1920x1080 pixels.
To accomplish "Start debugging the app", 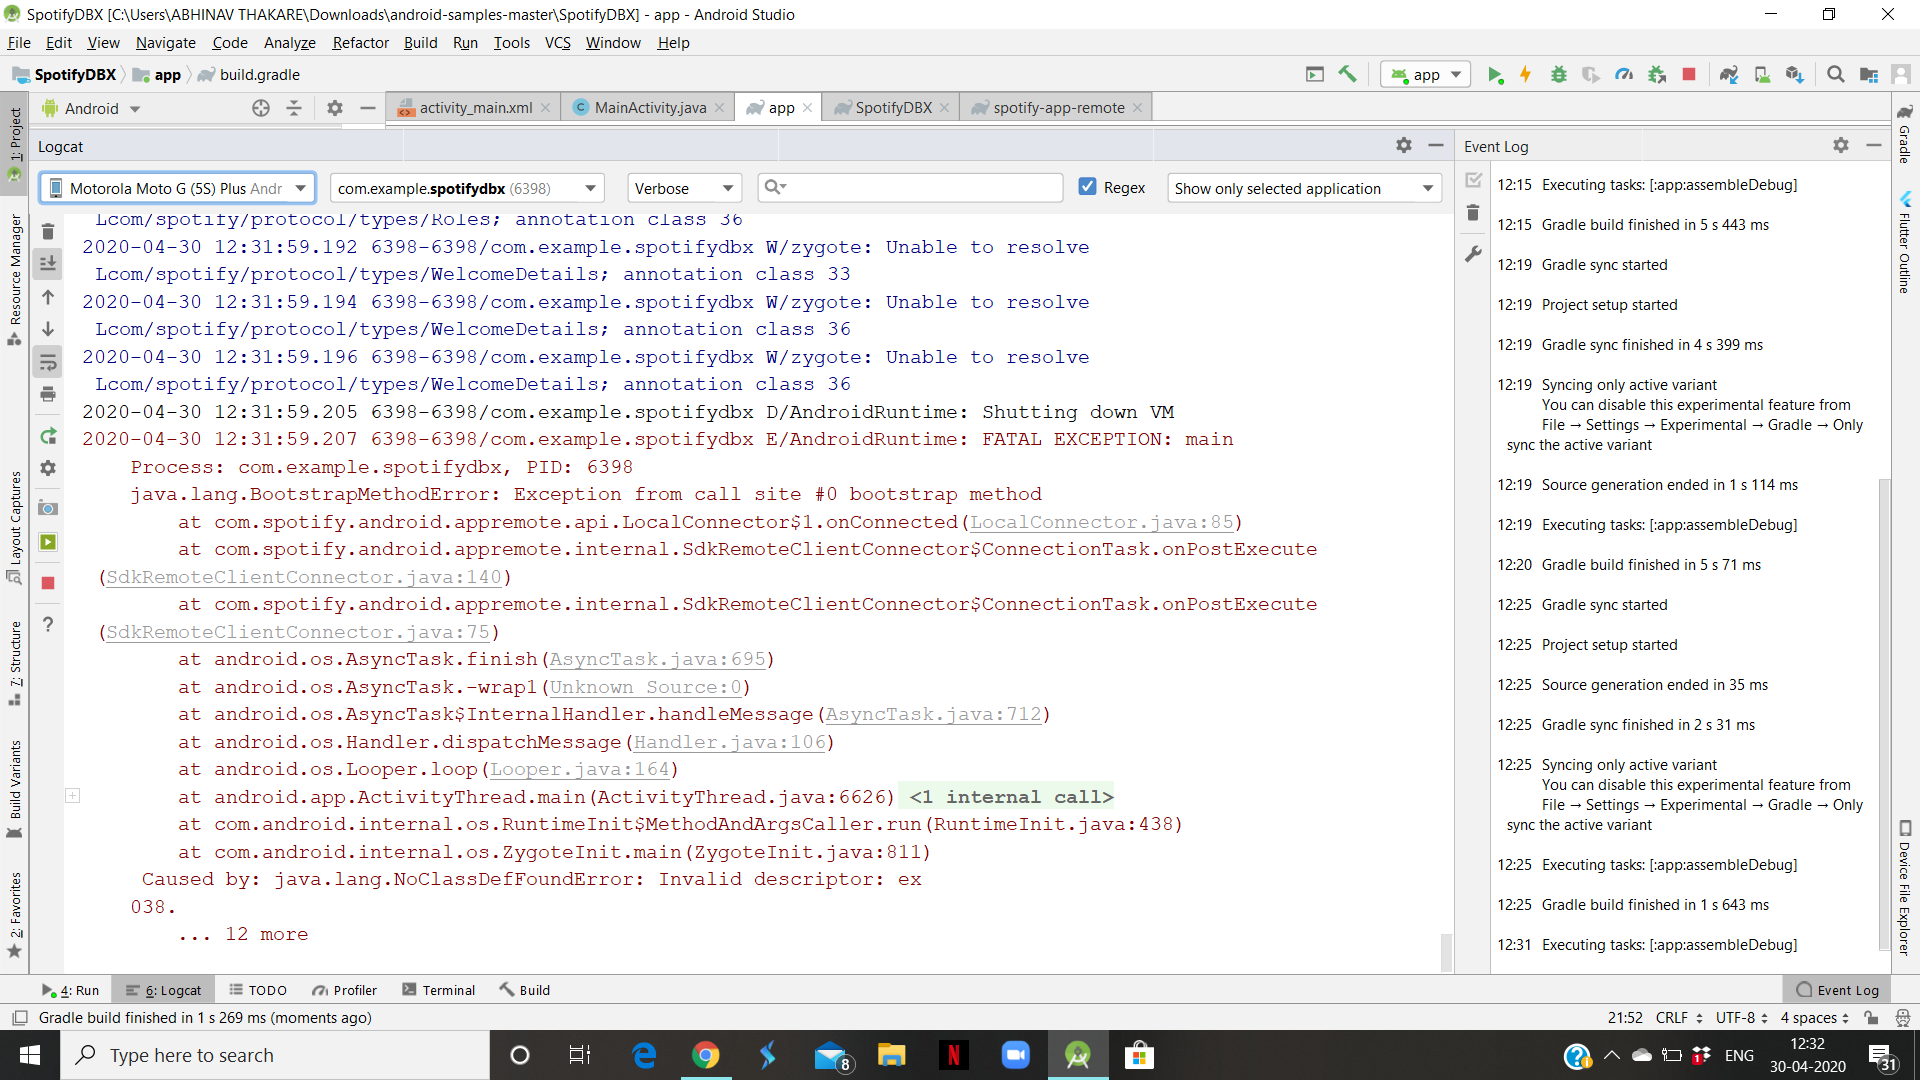I will point(1560,74).
